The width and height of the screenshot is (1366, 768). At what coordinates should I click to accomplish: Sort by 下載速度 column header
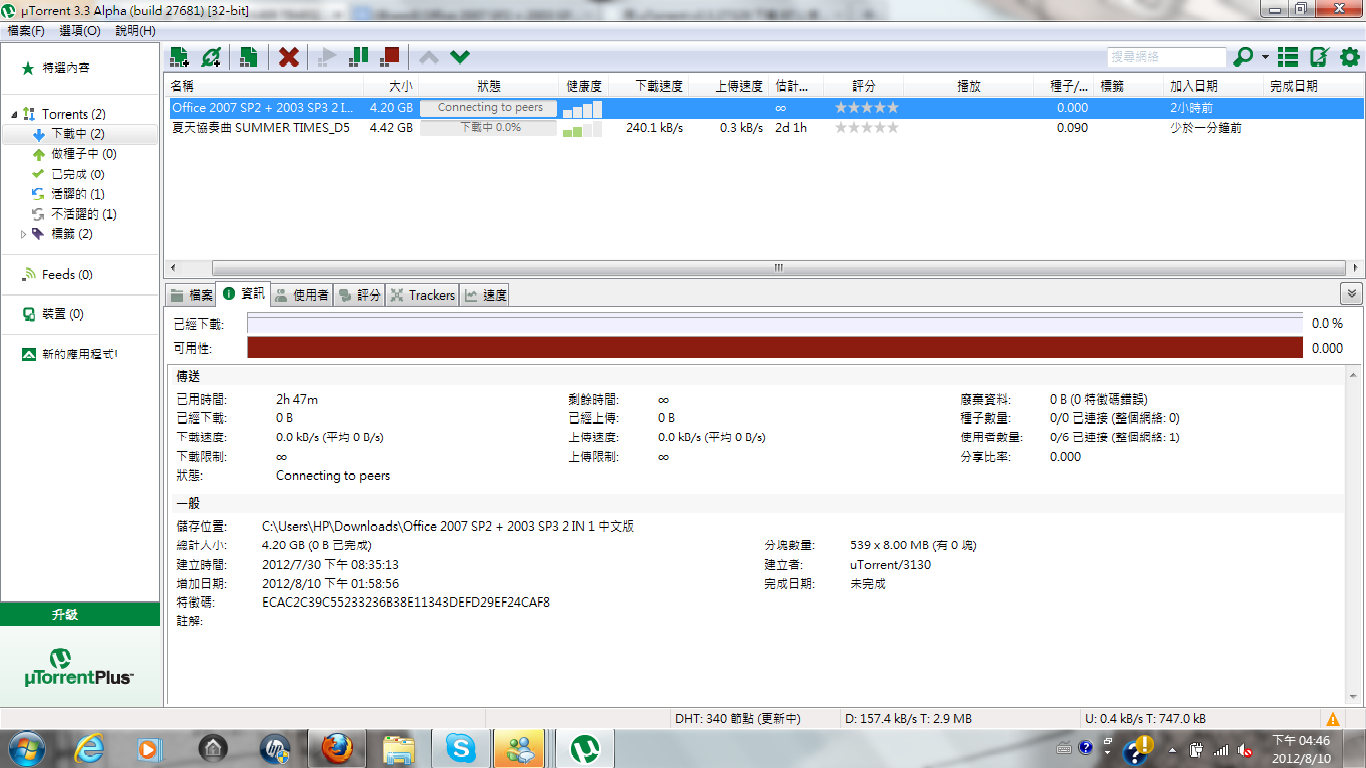[648, 86]
